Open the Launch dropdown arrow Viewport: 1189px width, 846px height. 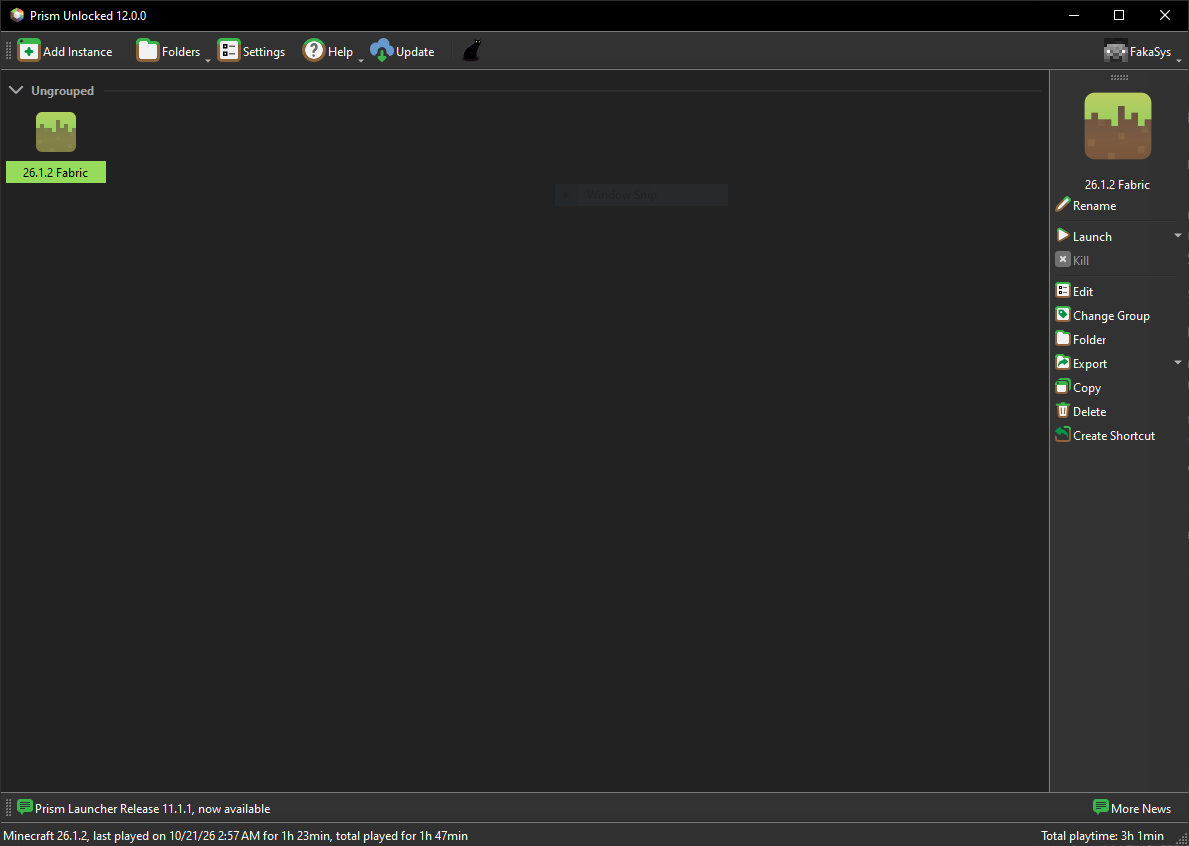point(1178,236)
